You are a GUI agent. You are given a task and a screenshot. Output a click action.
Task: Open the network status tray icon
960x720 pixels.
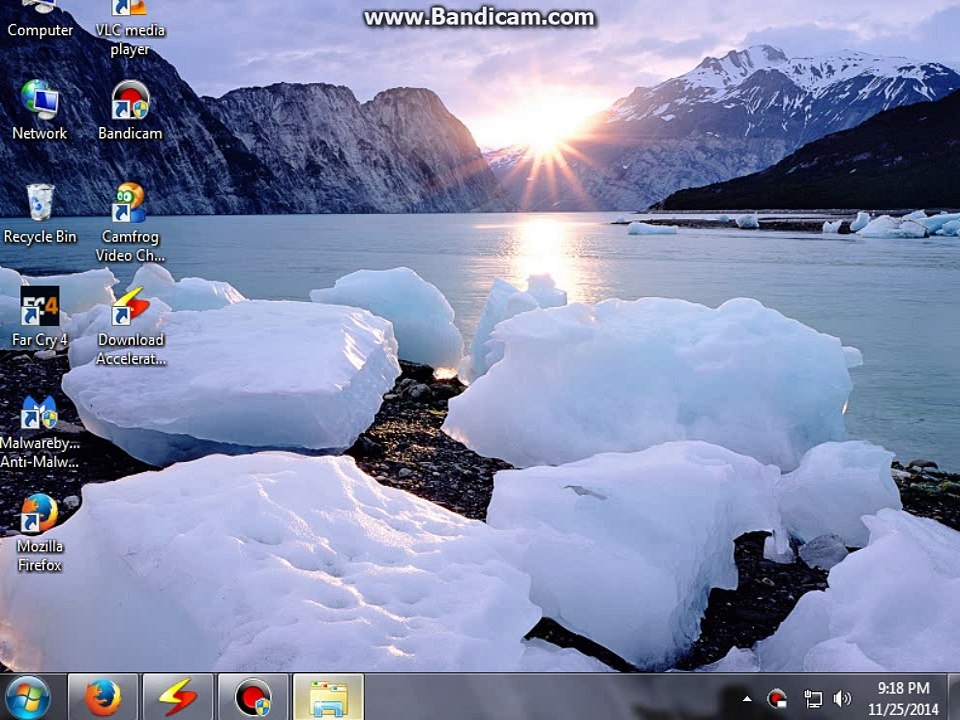point(812,699)
